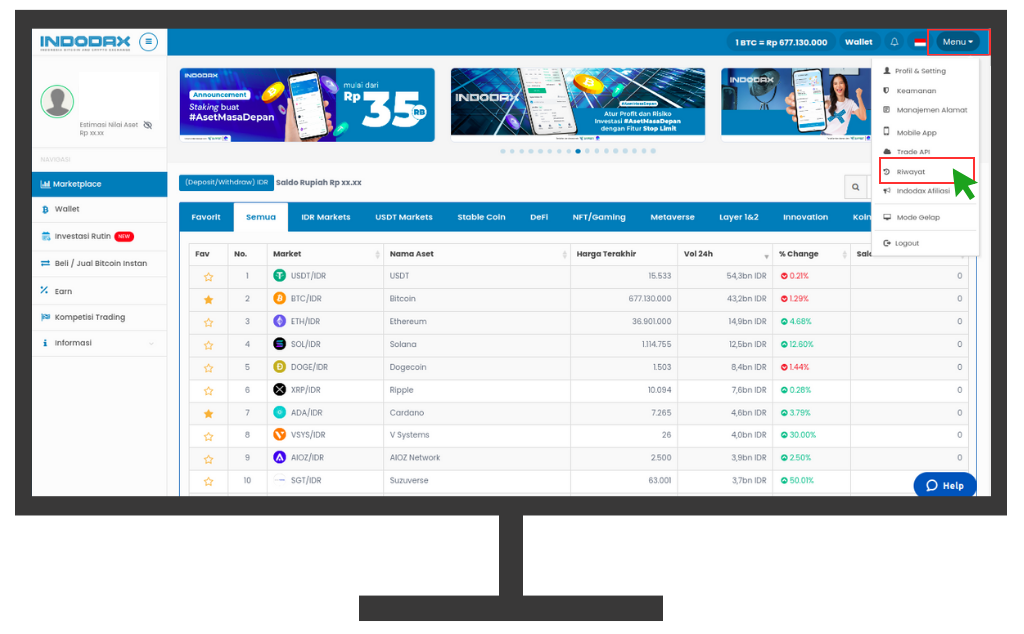Image resolution: width=1024 pixels, height=634 pixels.
Task: Click the INDODAX logo
Action: pyautogui.click(x=85, y=42)
